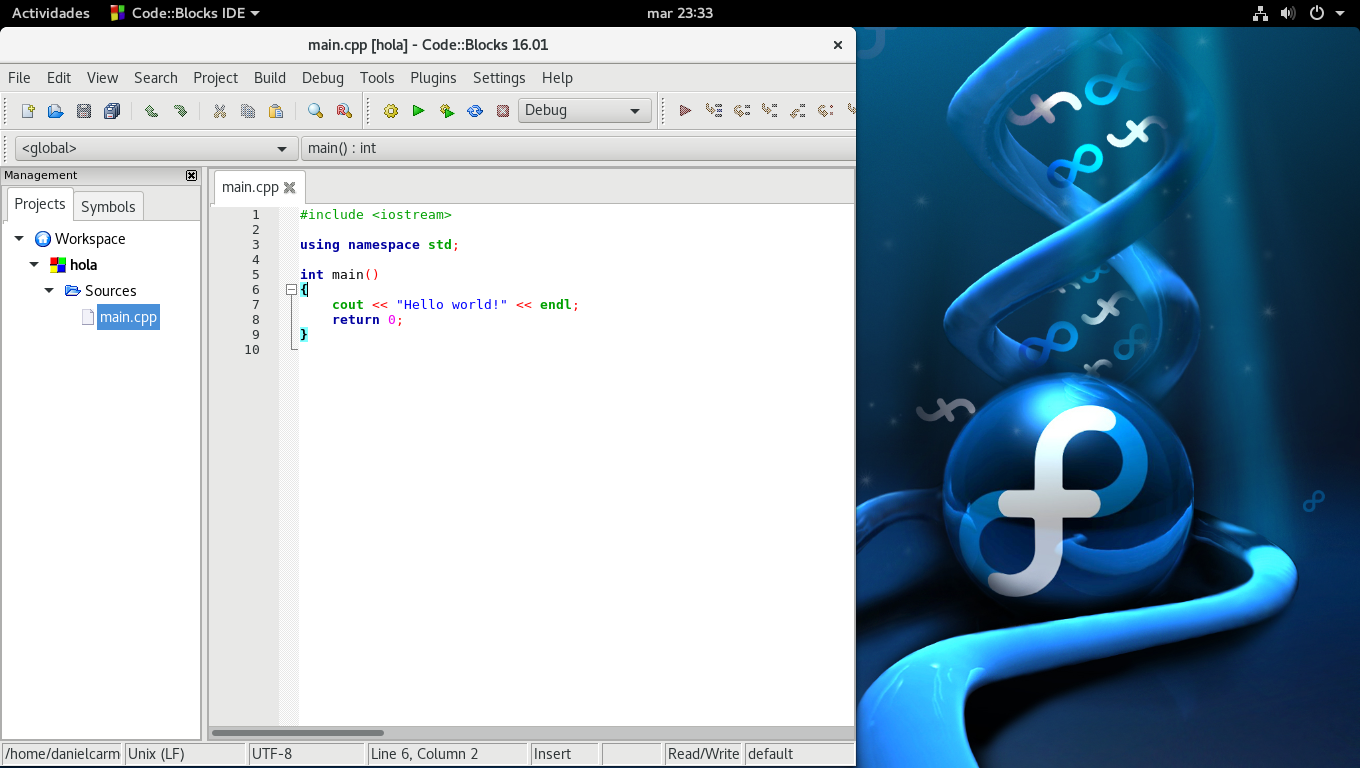Build the project using the gear icon

390,110
